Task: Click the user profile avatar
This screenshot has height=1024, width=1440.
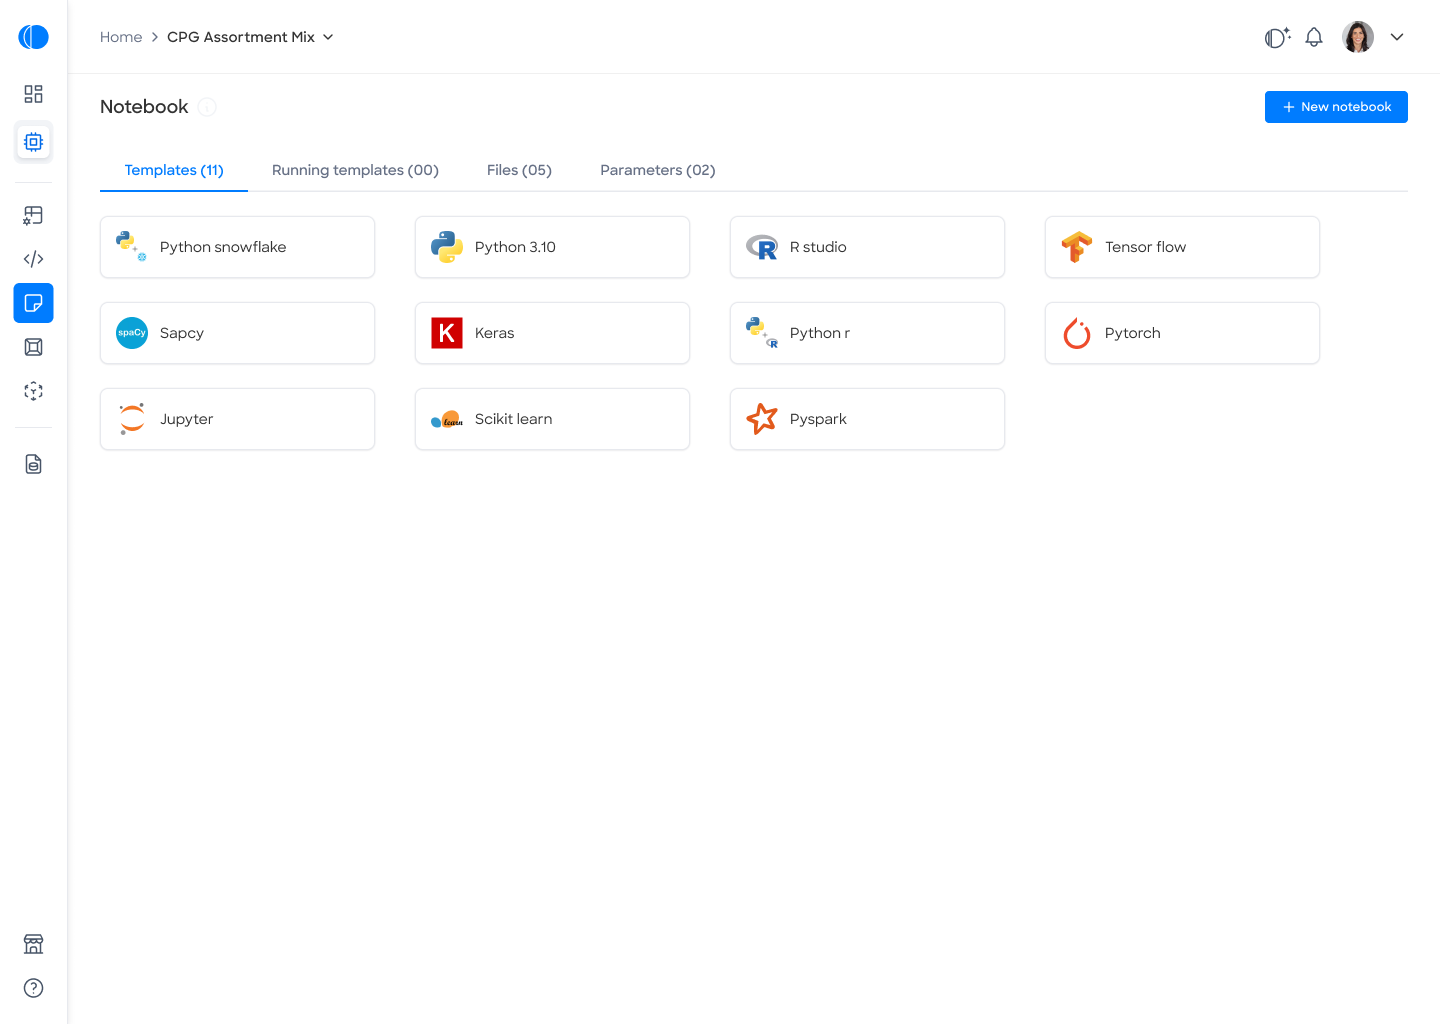Action: 1358,37
